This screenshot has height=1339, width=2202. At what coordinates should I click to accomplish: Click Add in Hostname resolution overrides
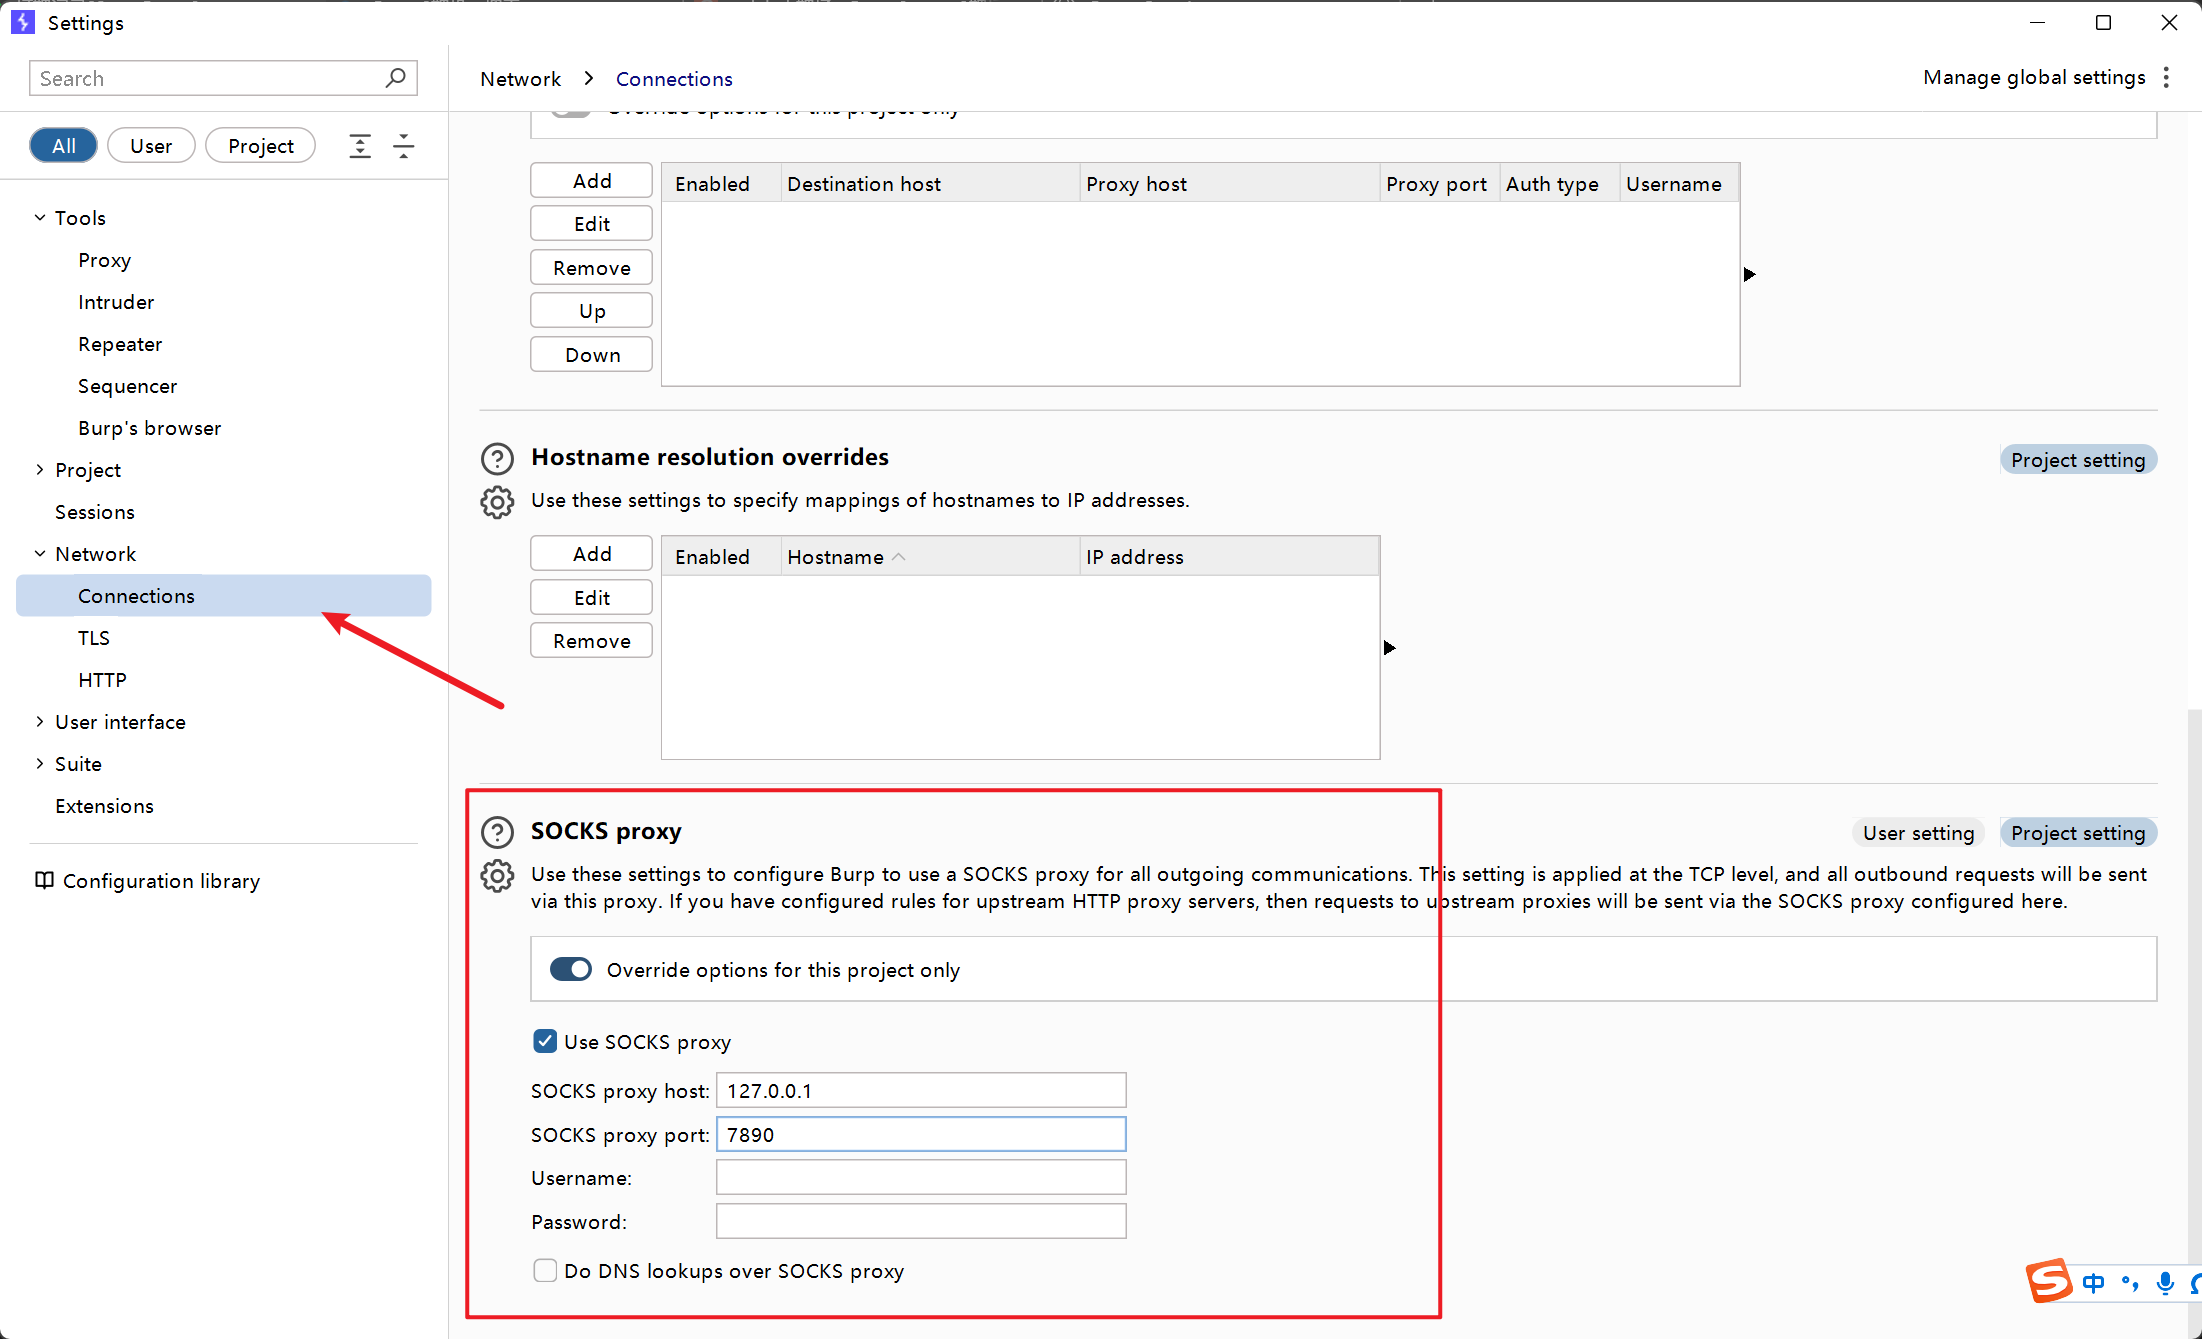point(591,554)
